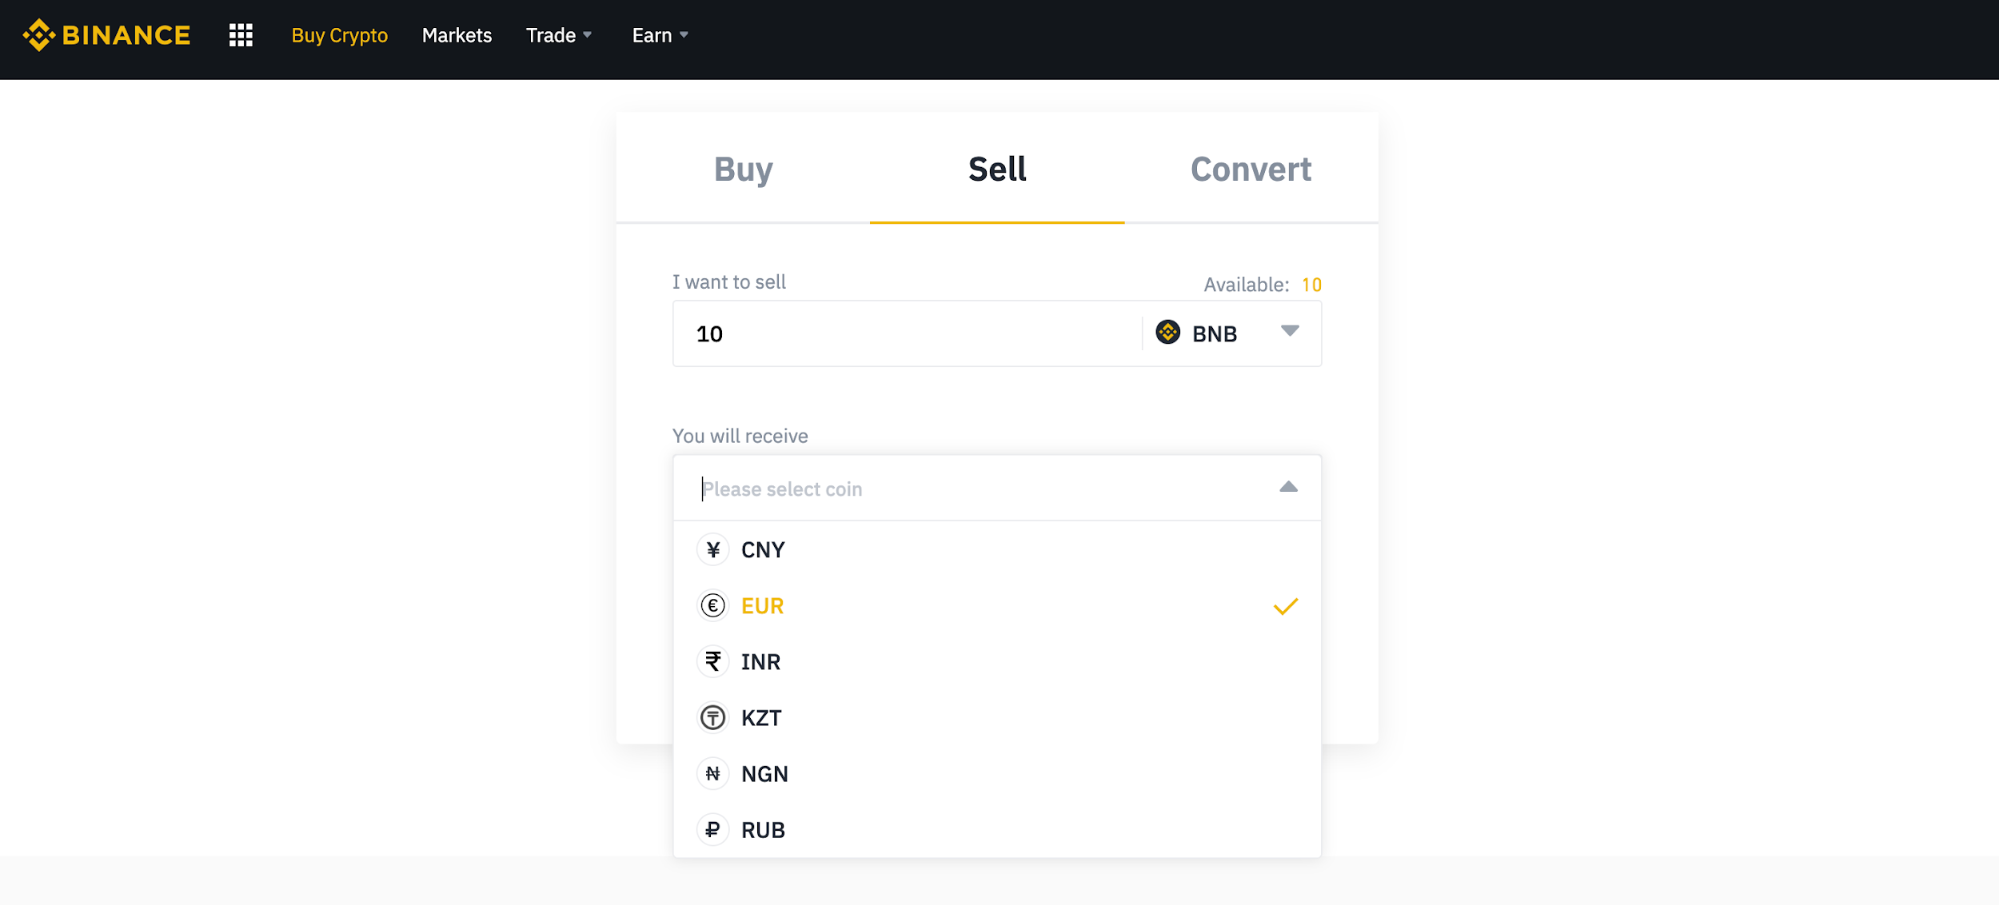This screenshot has height=906, width=1999.
Task: Click the Binance logo
Action: (107, 34)
